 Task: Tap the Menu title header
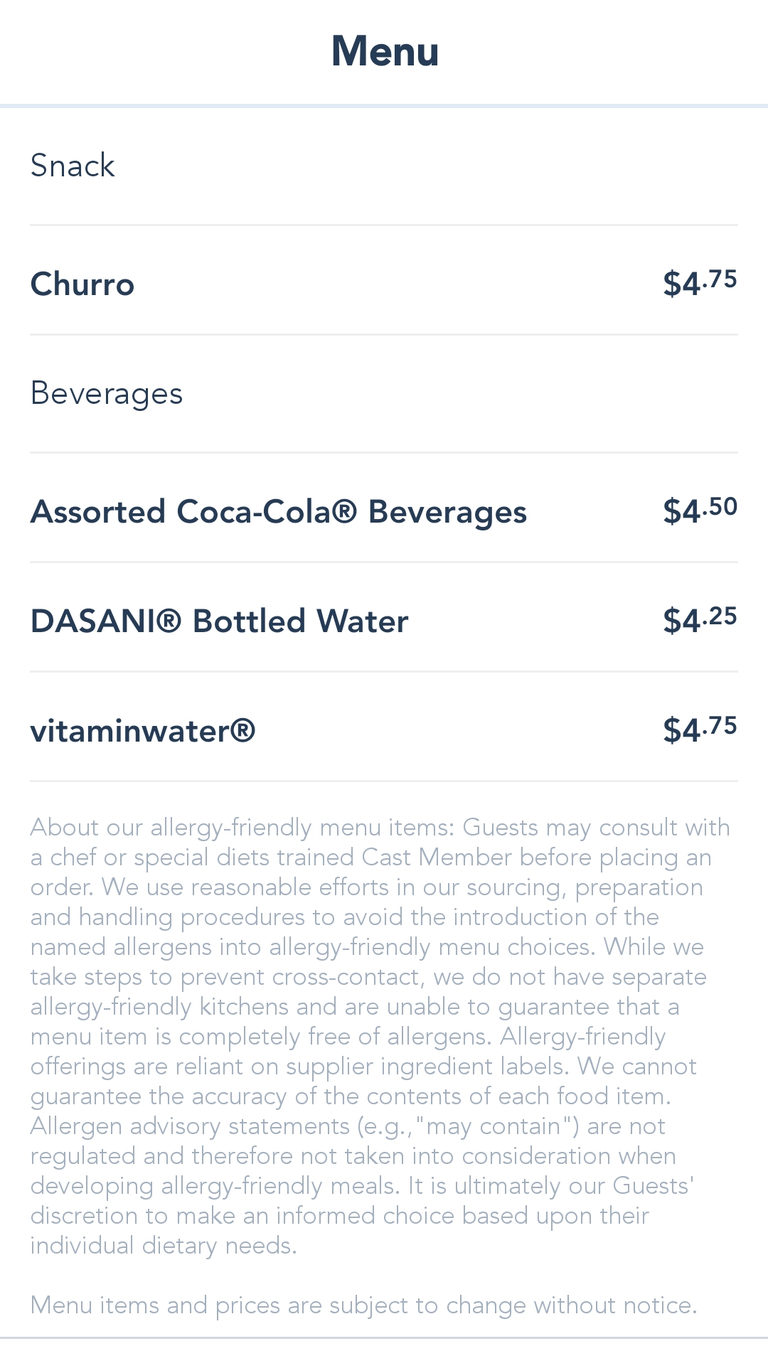[385, 52]
